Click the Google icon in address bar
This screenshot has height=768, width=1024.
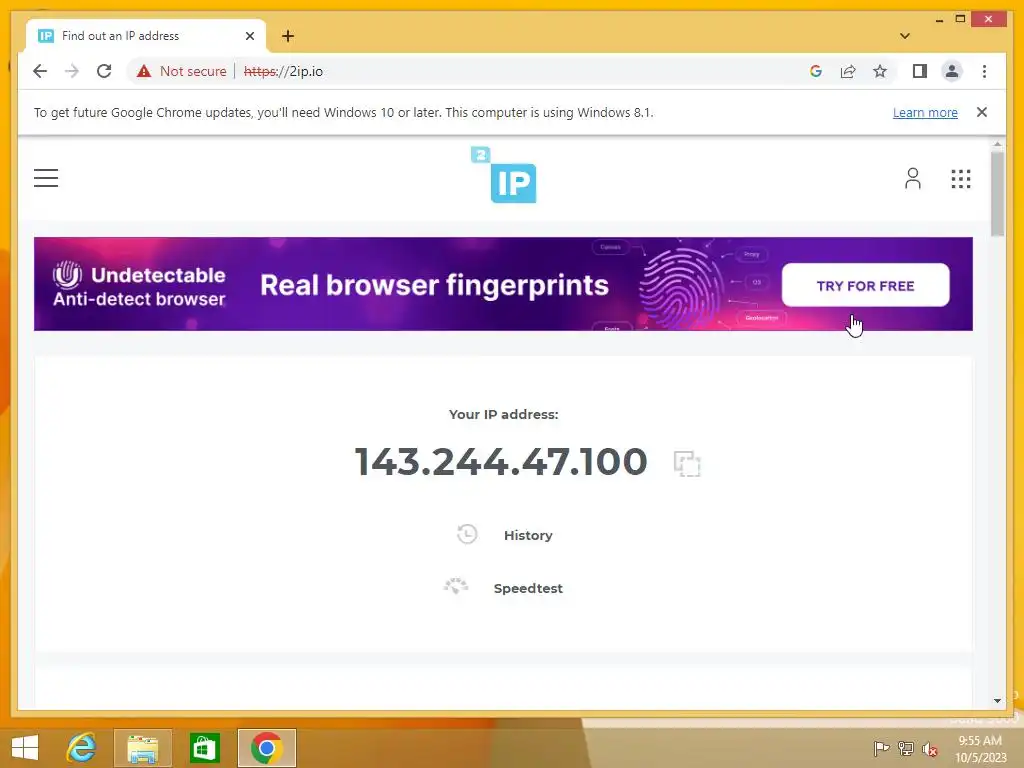point(816,71)
